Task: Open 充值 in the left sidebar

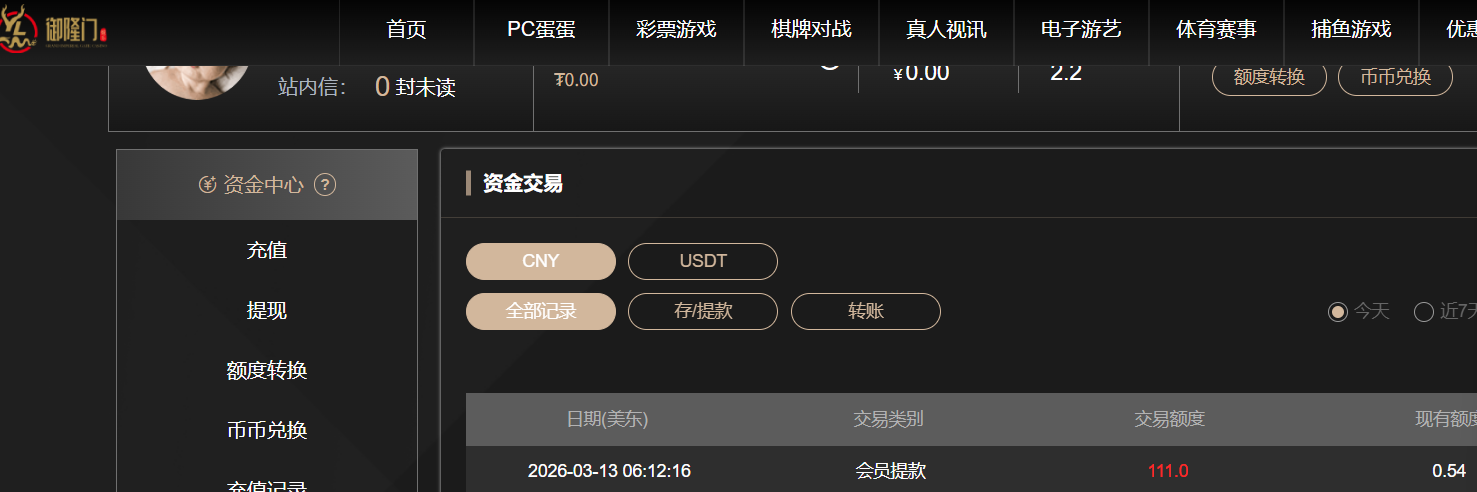Action: [267, 250]
